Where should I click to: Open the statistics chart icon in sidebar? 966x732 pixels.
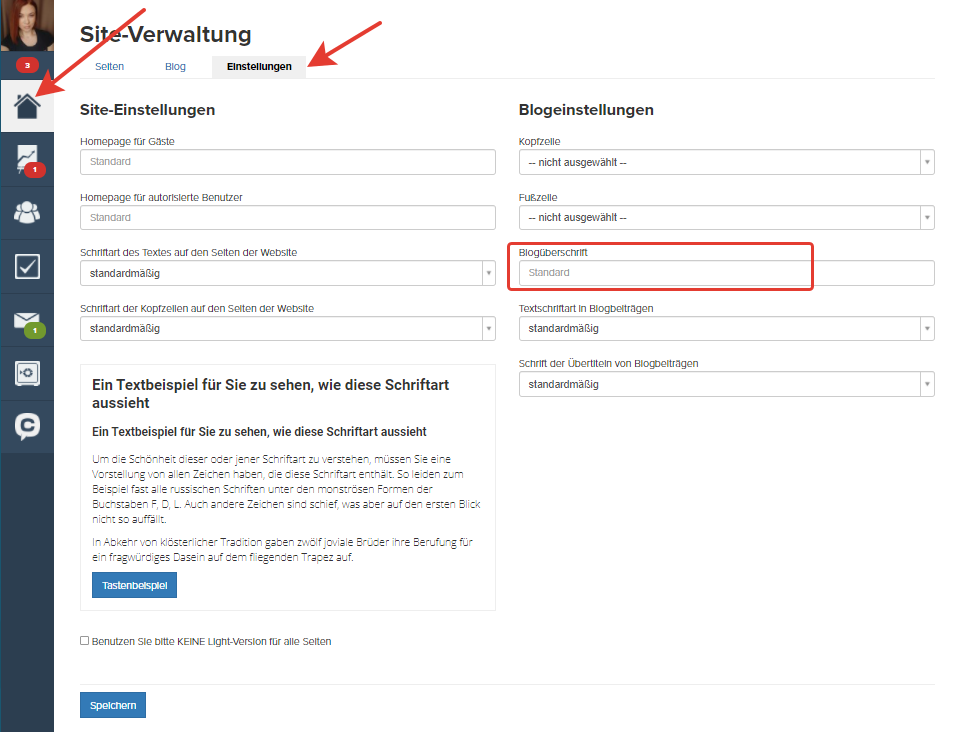(x=27, y=160)
